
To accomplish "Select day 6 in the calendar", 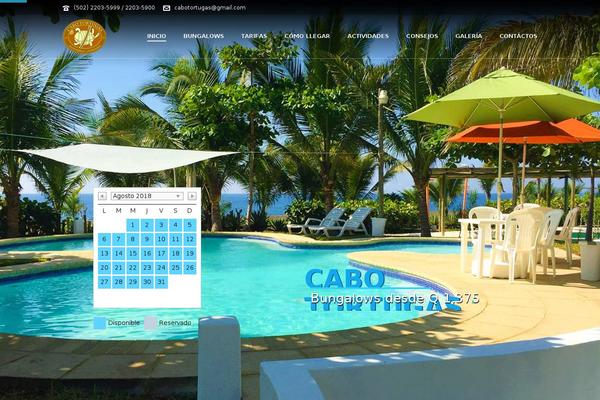I will point(104,239).
